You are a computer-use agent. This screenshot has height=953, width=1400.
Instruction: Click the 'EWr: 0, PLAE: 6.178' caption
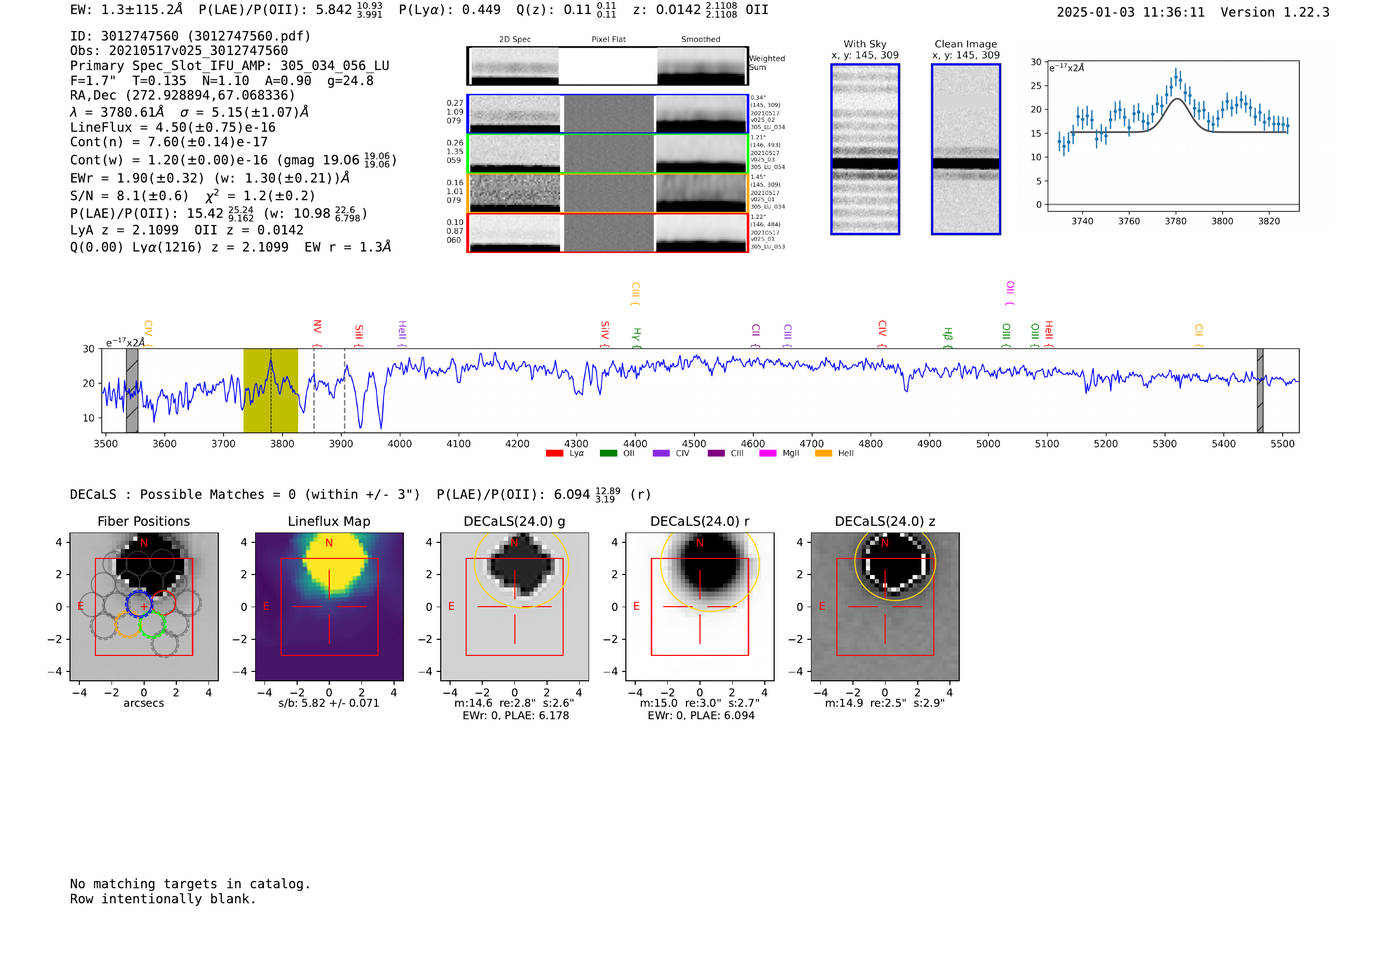(x=515, y=716)
